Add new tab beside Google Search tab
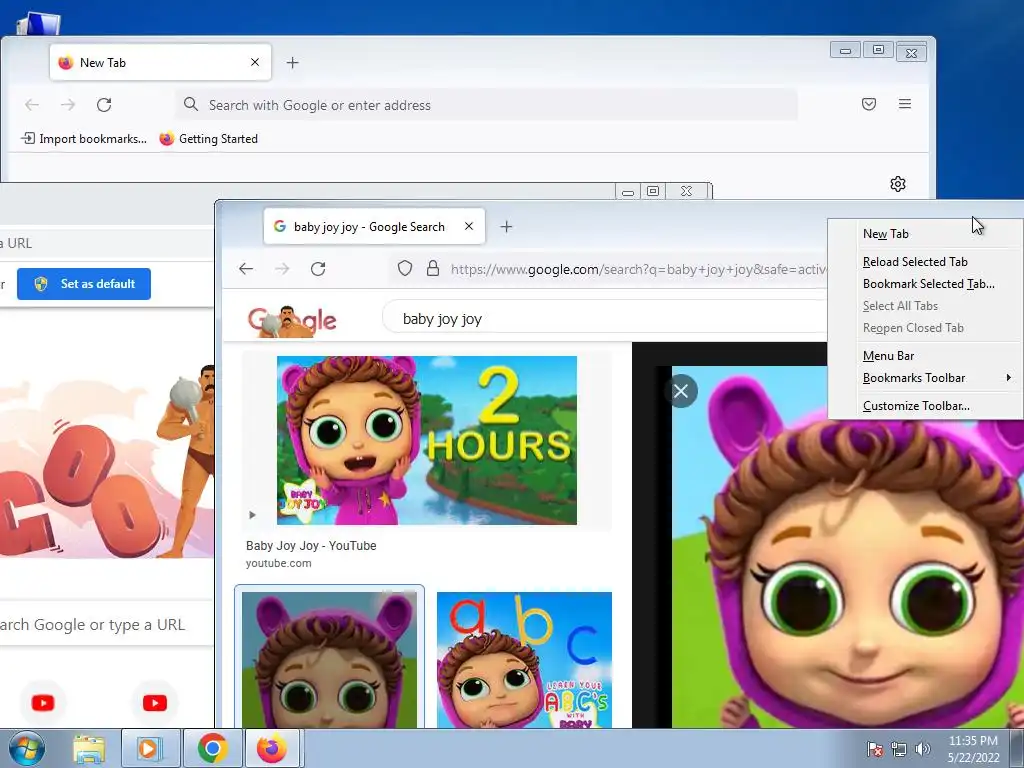The width and height of the screenshot is (1024, 768). click(506, 227)
